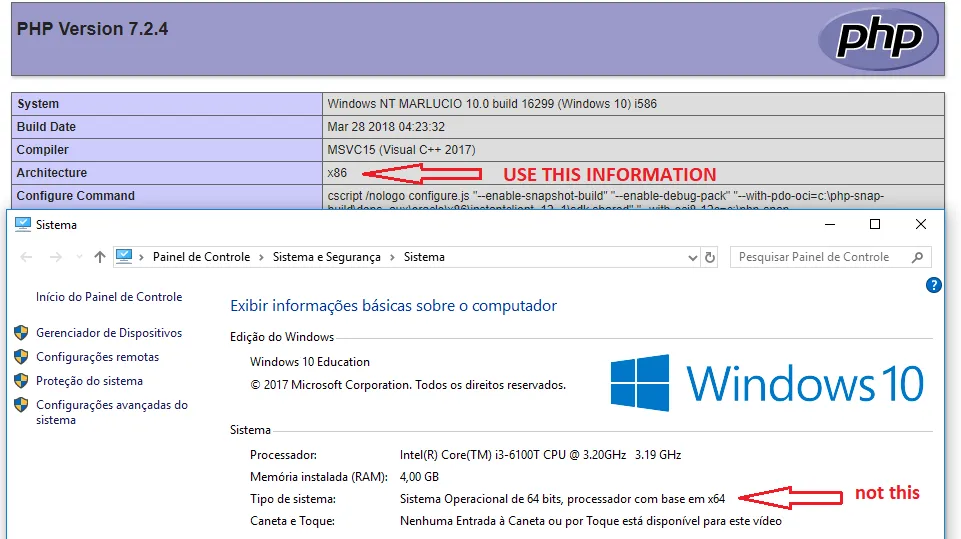Select the MSVC15 (Visual C++ 2017) compiler value
Viewport: 961px width, 539px height.
pos(401,150)
